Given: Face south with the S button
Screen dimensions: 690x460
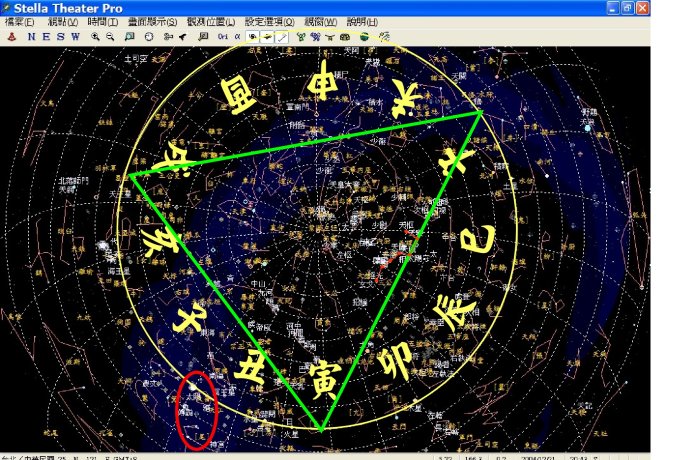Looking at the screenshot, I should (60, 36).
